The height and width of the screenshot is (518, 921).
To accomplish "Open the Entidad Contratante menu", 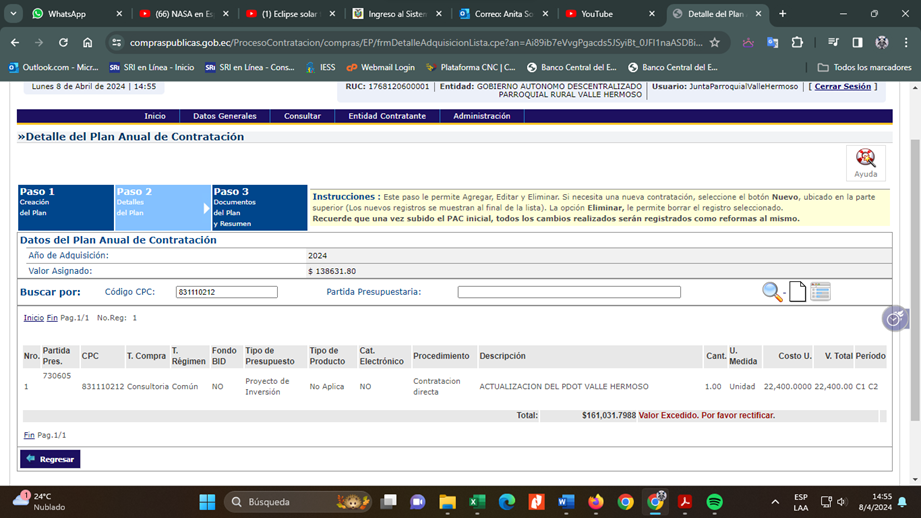I will click(387, 116).
